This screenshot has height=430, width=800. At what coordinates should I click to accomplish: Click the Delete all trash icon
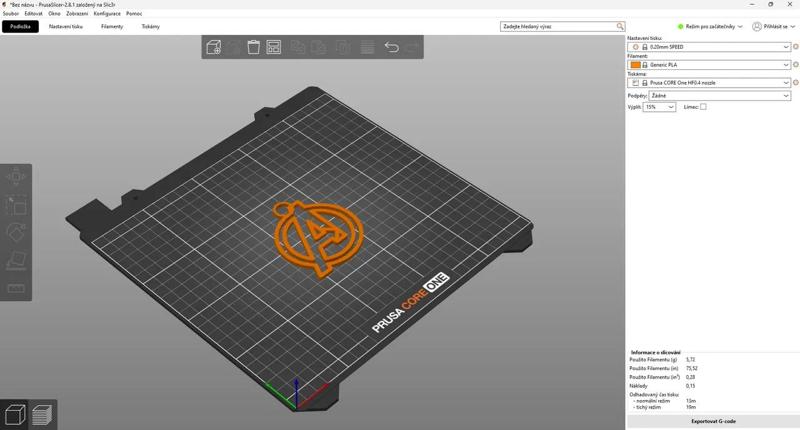point(254,47)
